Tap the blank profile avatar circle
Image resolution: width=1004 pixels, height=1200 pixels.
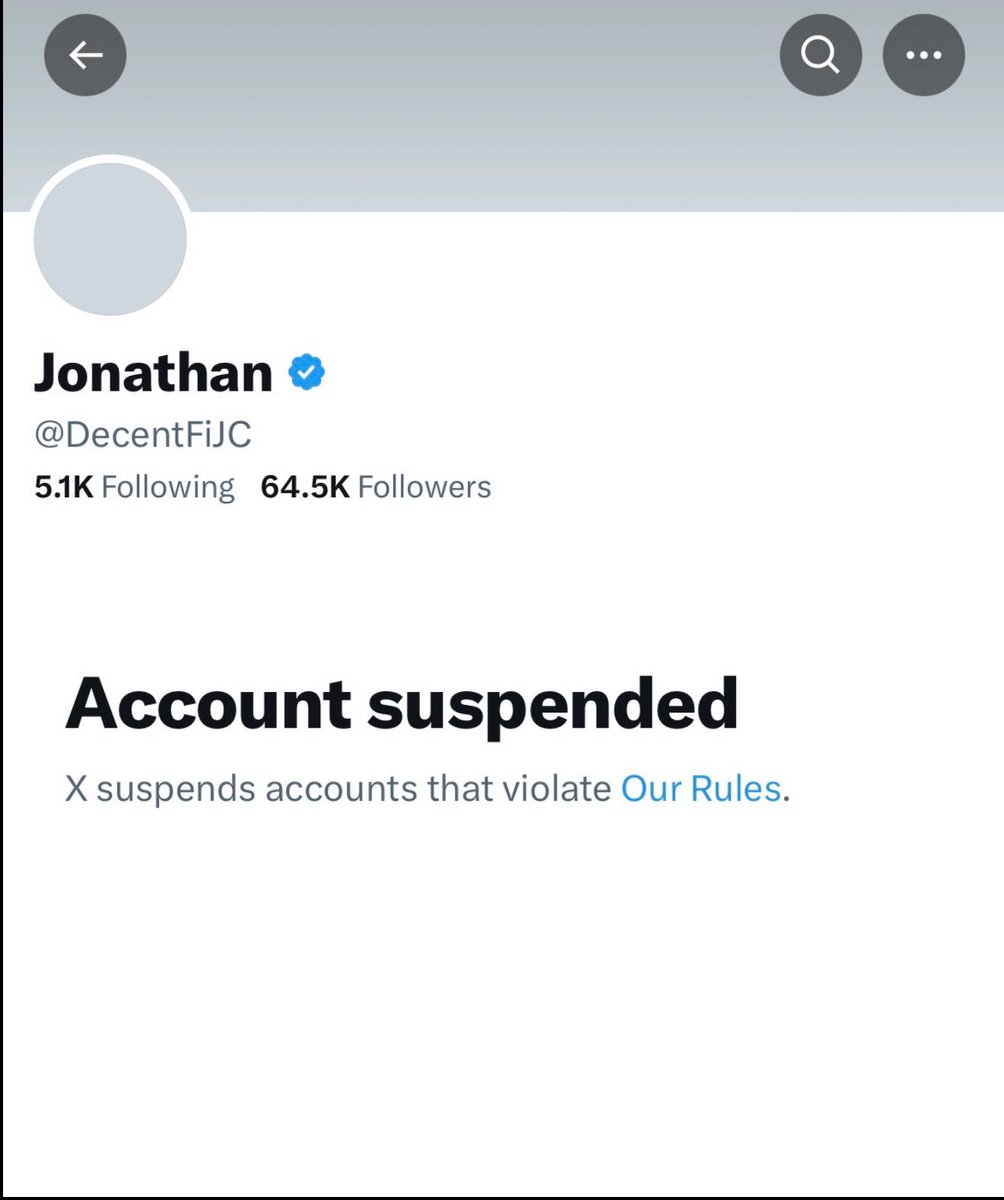click(110, 239)
